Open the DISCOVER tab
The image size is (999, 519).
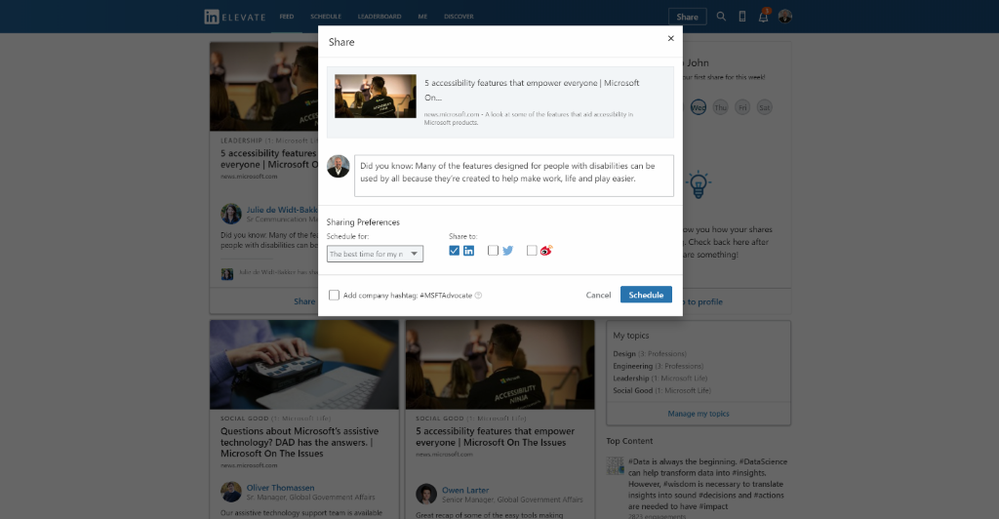pyautogui.click(x=459, y=17)
